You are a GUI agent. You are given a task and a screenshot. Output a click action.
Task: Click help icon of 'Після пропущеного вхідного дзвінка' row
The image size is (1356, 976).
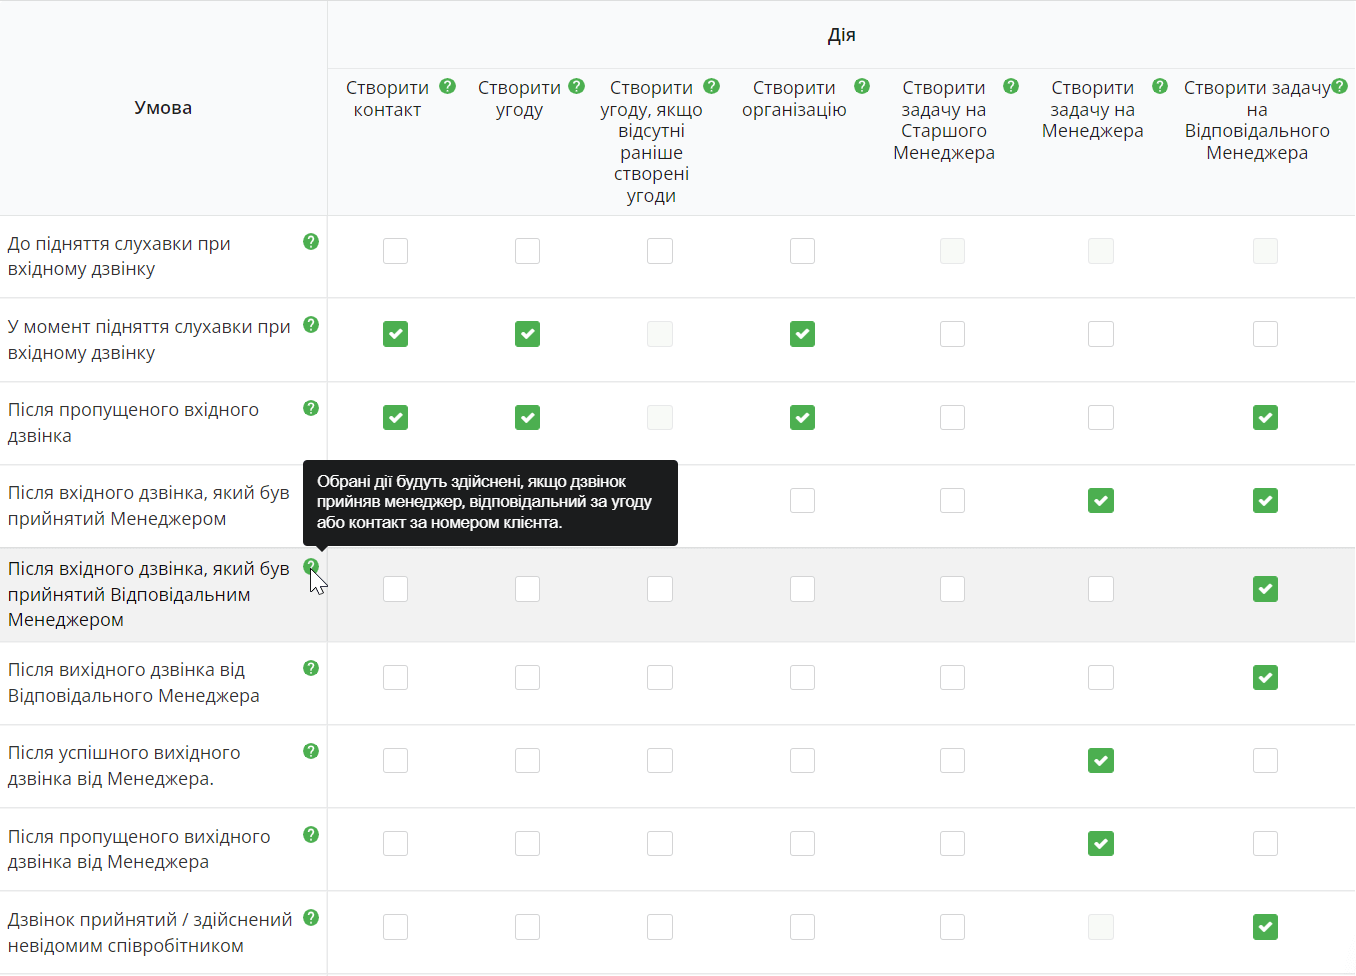coord(311,408)
